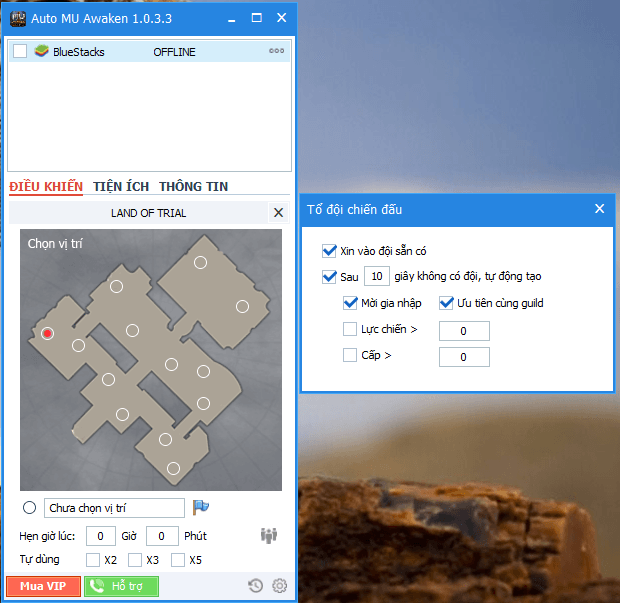
Task: Uncheck Ưu tiên cùng guild
Action: (x=446, y=303)
